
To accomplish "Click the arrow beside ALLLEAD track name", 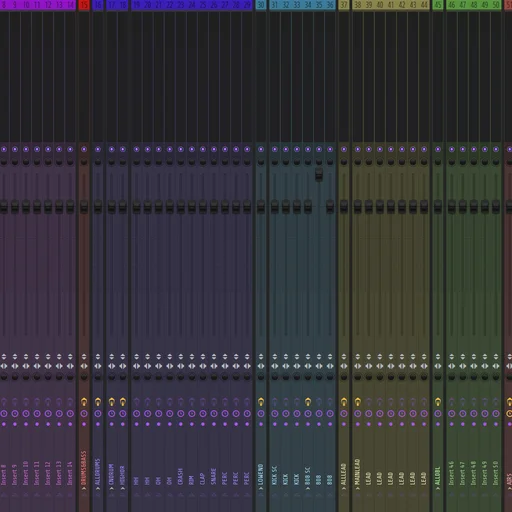I will point(344,488).
